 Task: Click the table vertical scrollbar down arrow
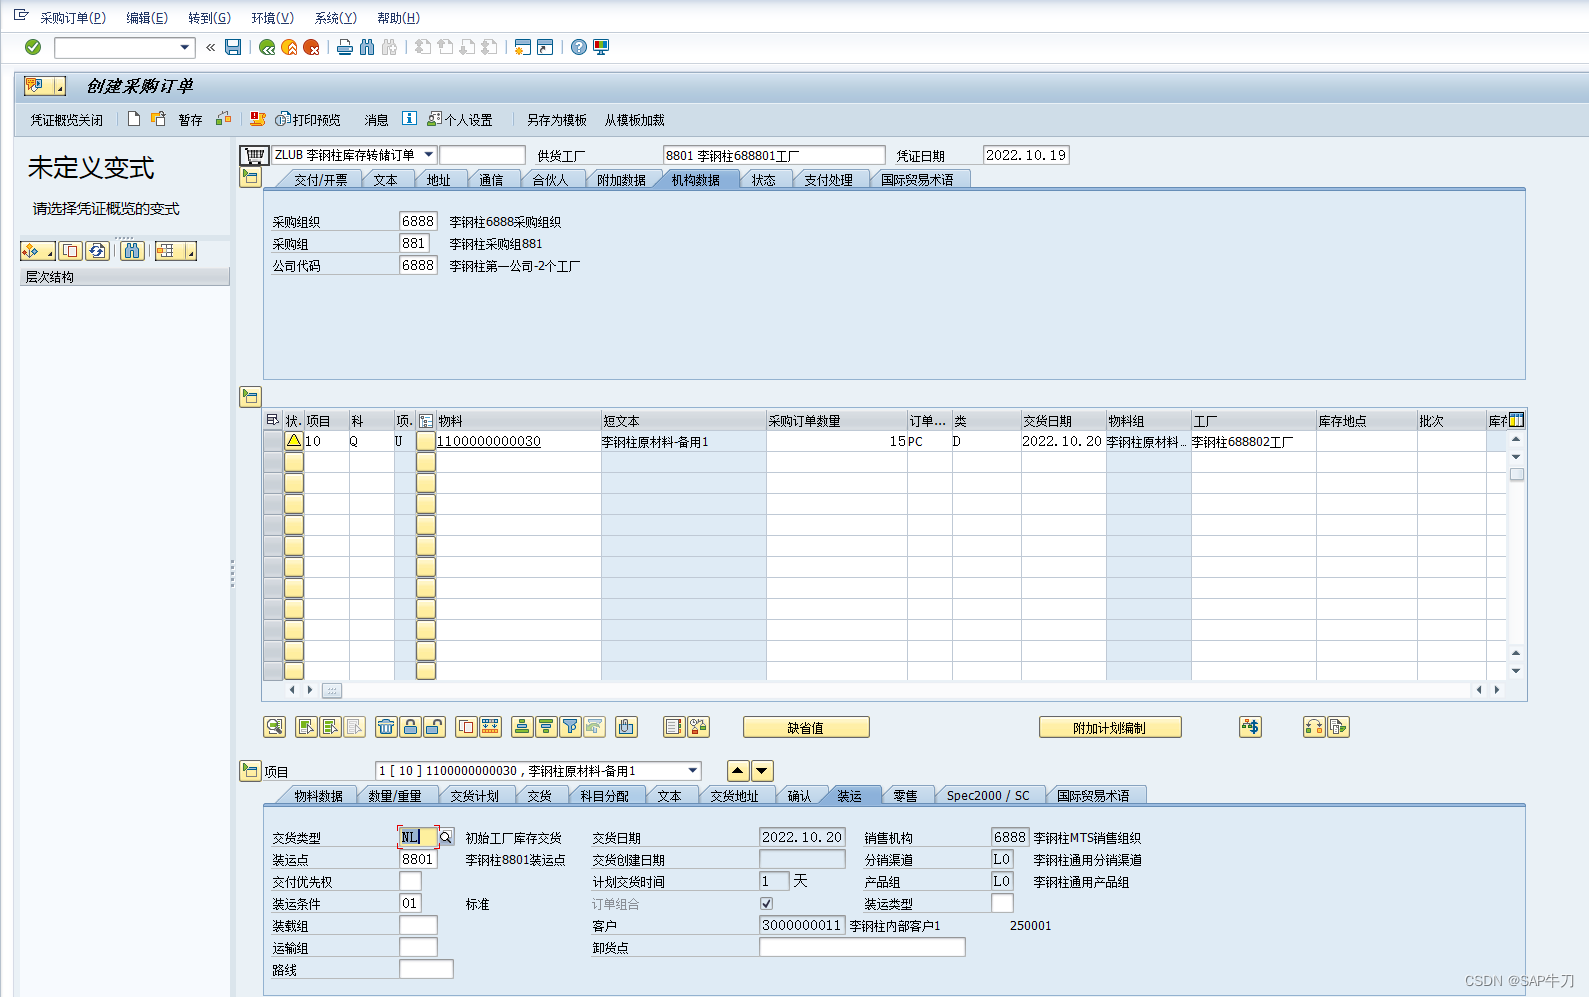1516,671
